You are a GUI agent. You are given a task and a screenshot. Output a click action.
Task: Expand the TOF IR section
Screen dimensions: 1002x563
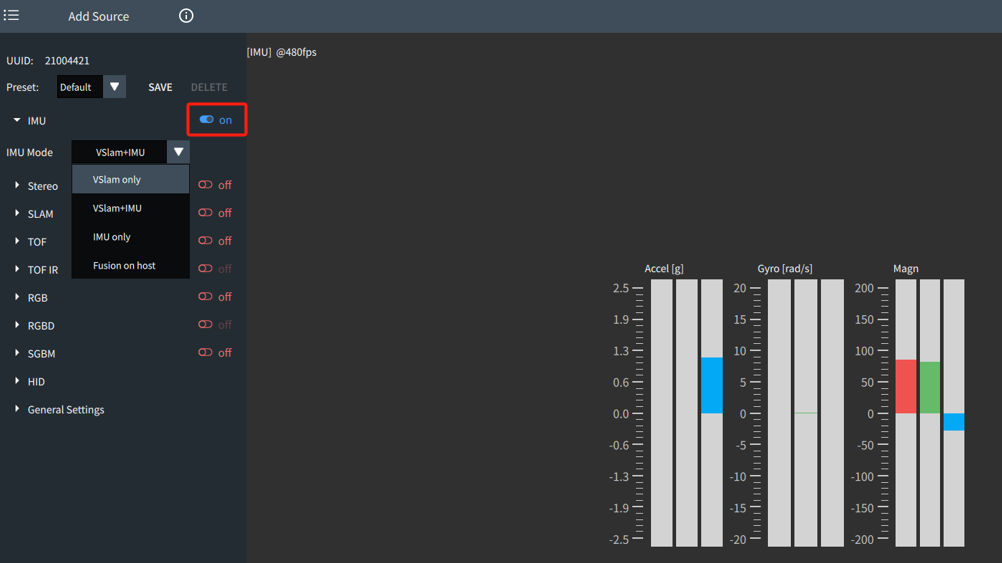tap(17, 269)
